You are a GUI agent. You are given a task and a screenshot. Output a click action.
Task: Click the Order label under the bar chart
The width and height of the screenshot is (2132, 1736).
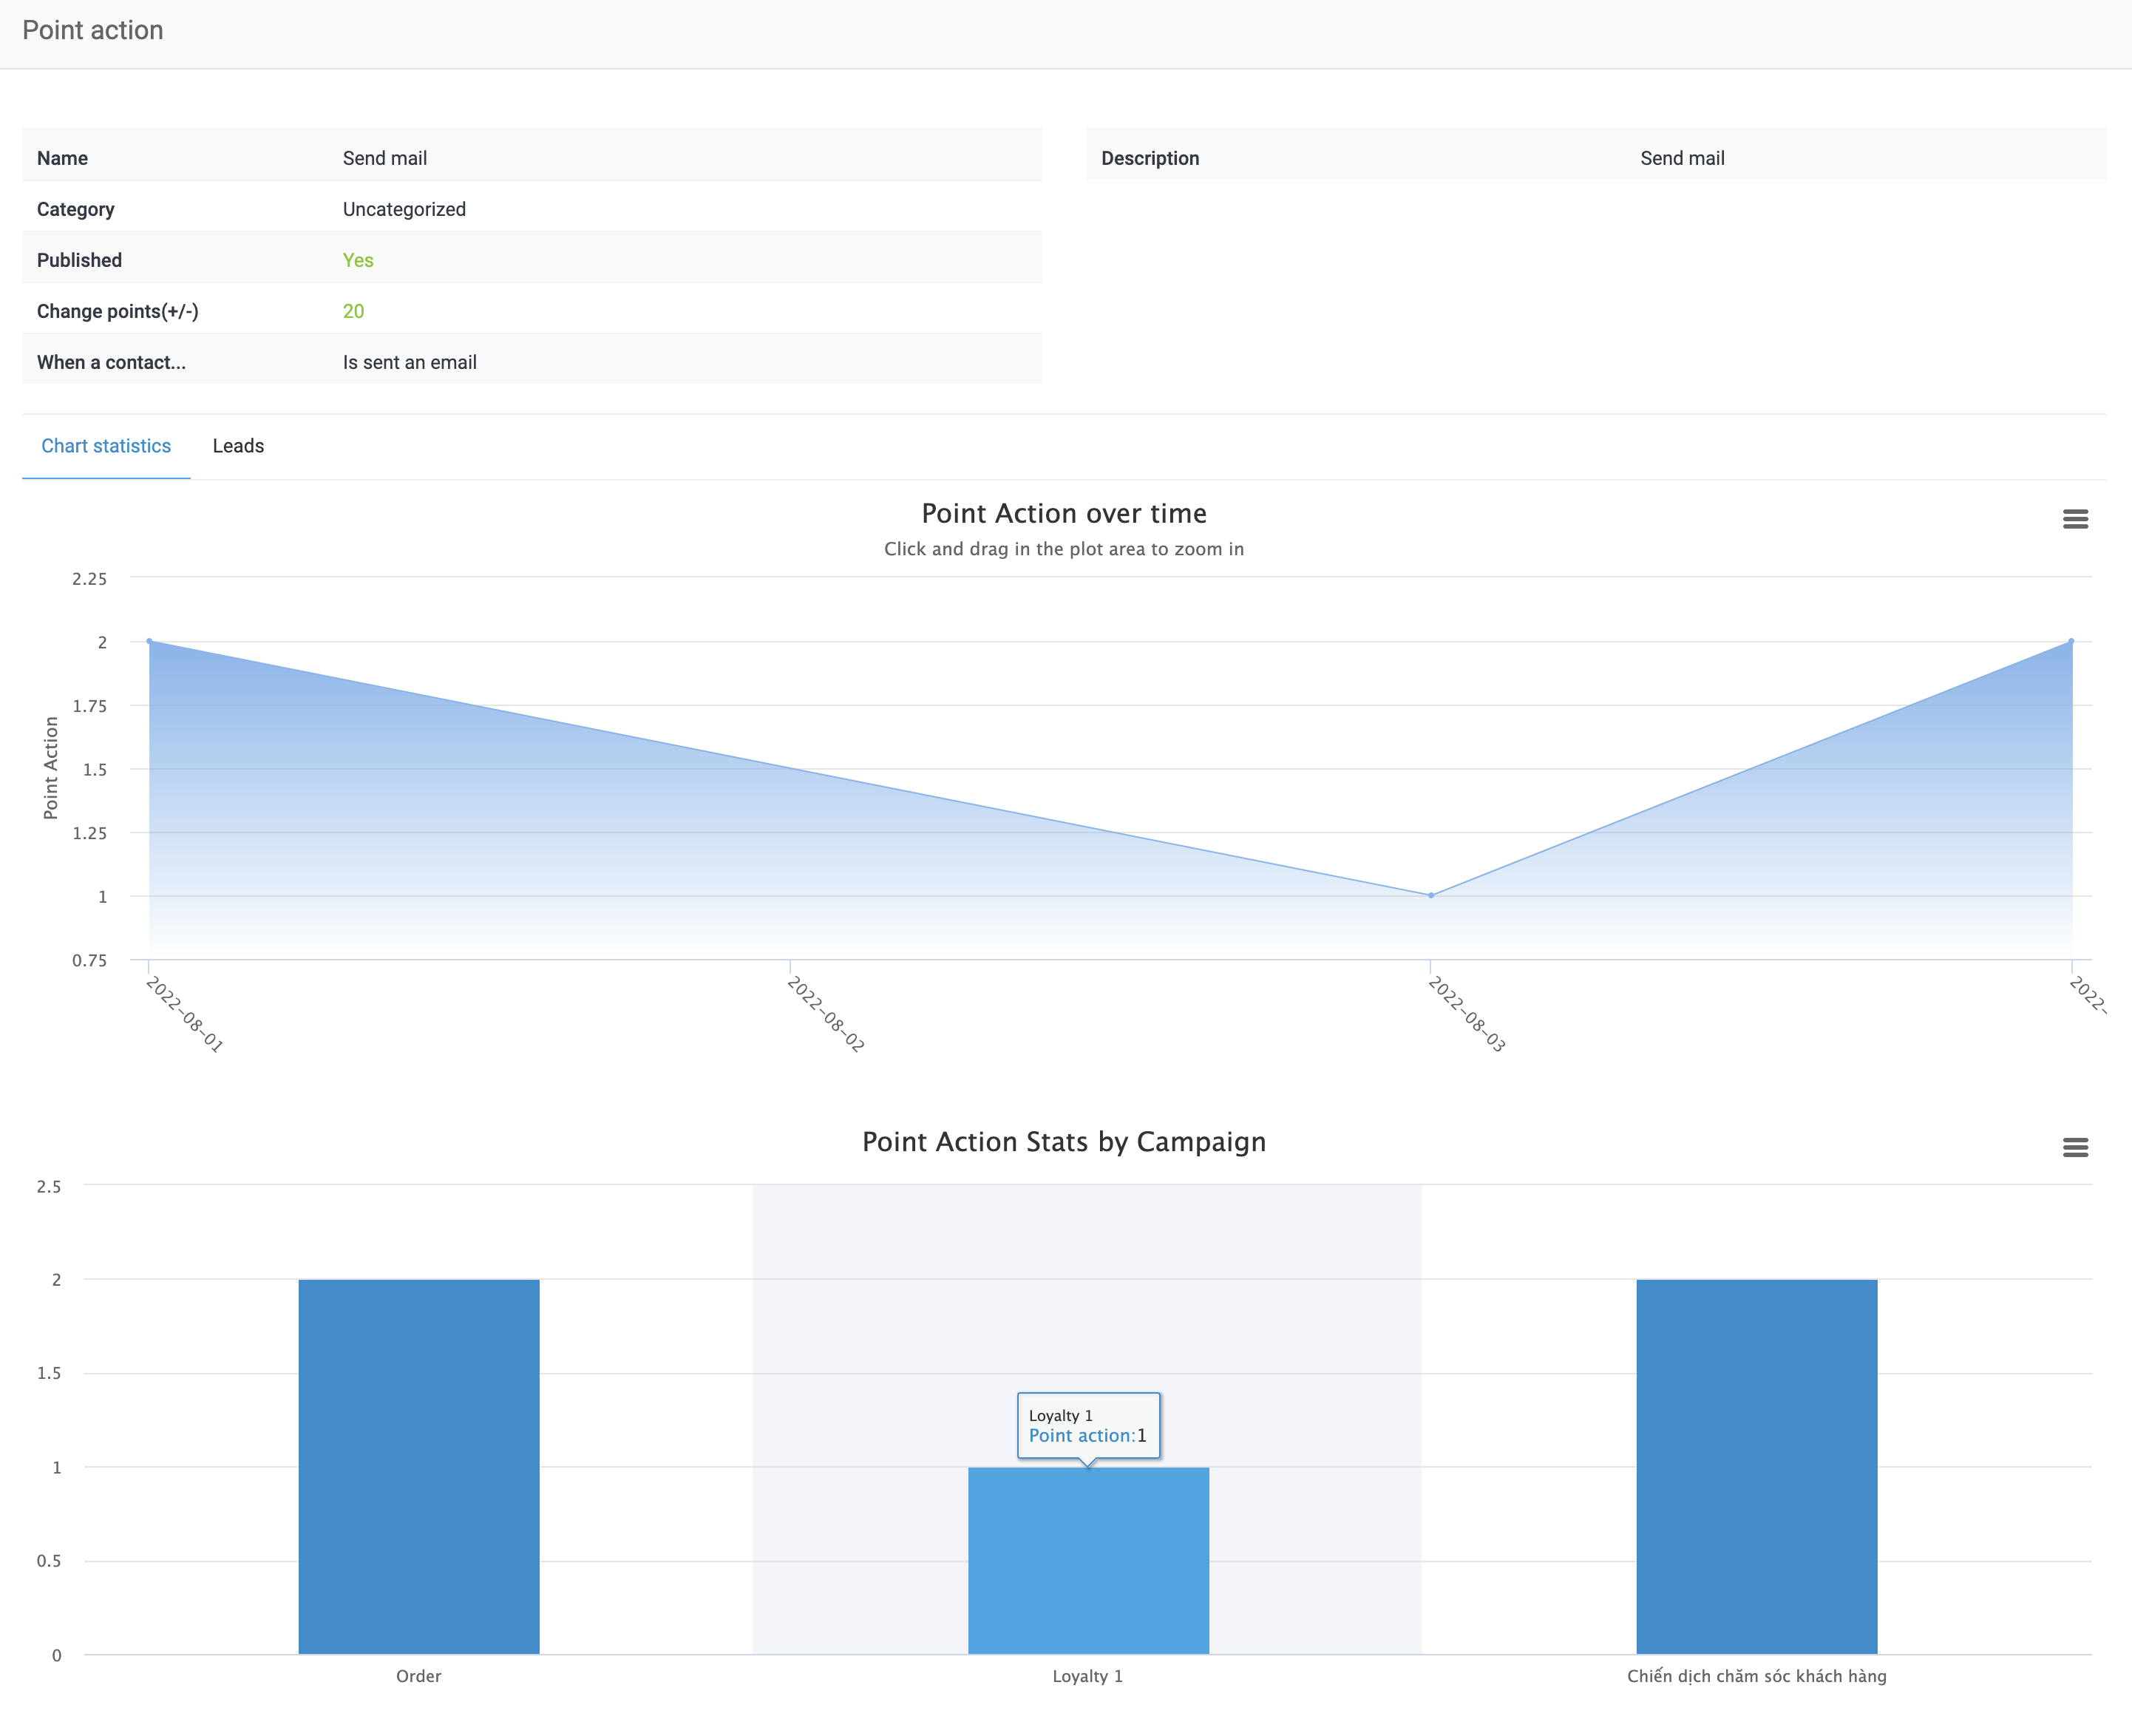(x=418, y=1676)
